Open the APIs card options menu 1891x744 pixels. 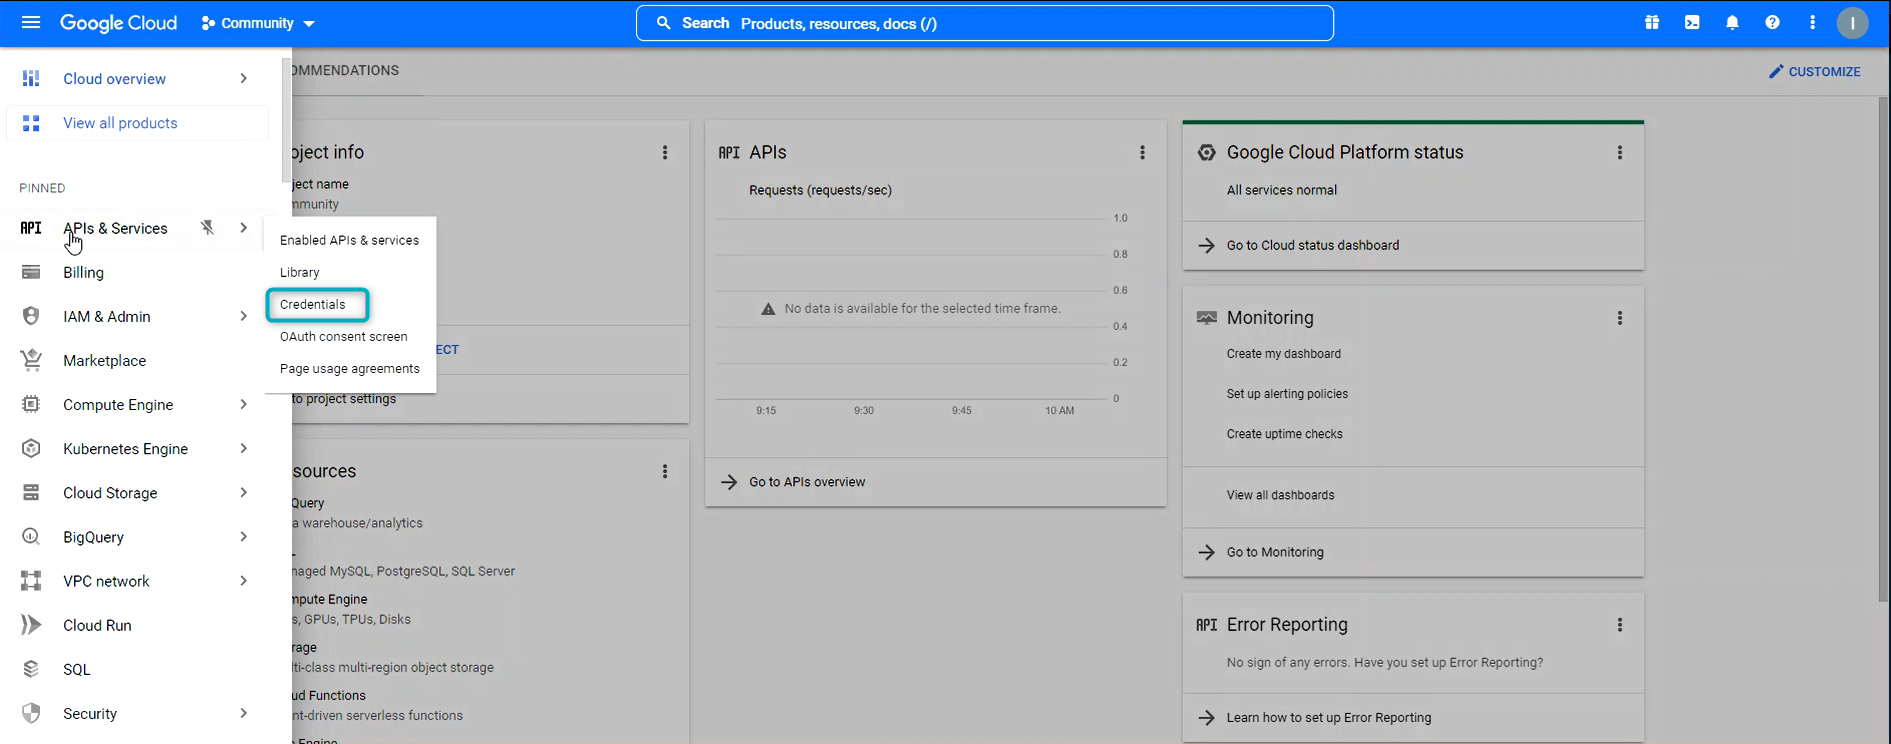coord(1142,153)
